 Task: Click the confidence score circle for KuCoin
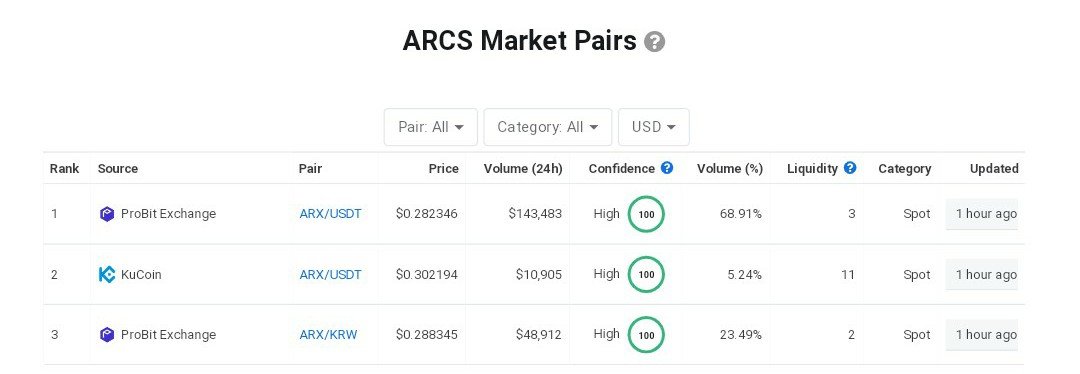(x=646, y=274)
